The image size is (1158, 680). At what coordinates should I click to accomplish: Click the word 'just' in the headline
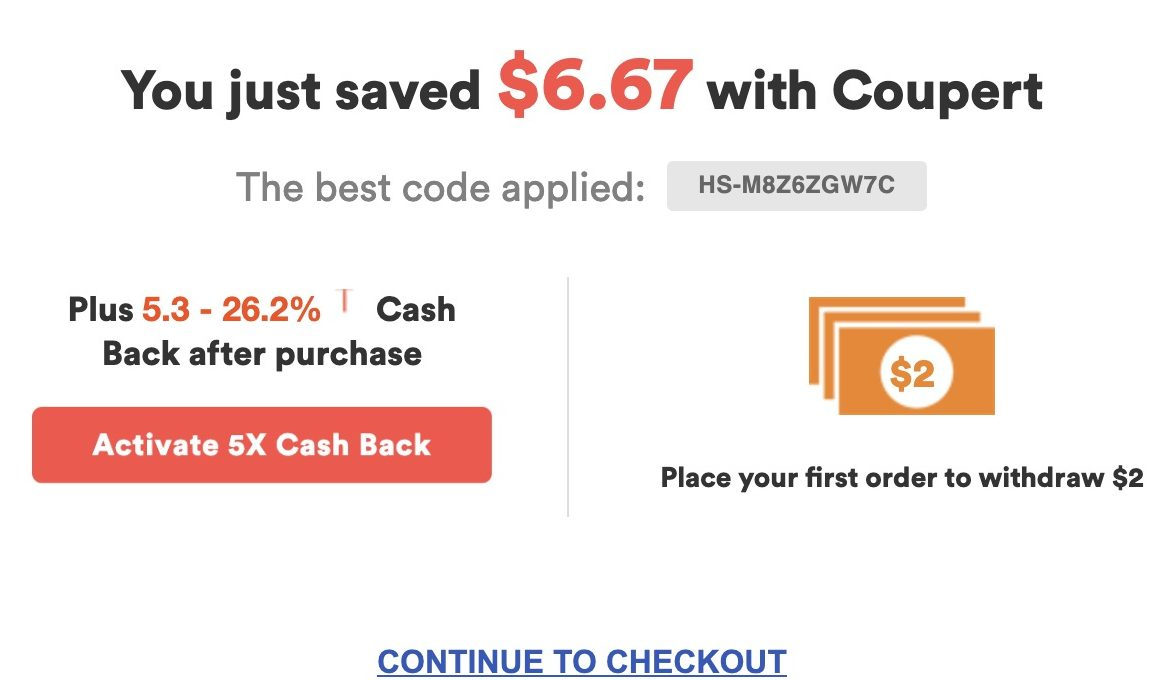(x=273, y=92)
